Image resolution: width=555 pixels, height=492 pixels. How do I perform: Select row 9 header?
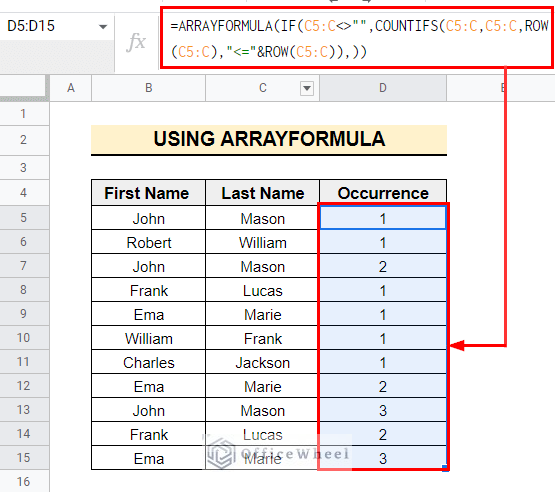click(23, 314)
